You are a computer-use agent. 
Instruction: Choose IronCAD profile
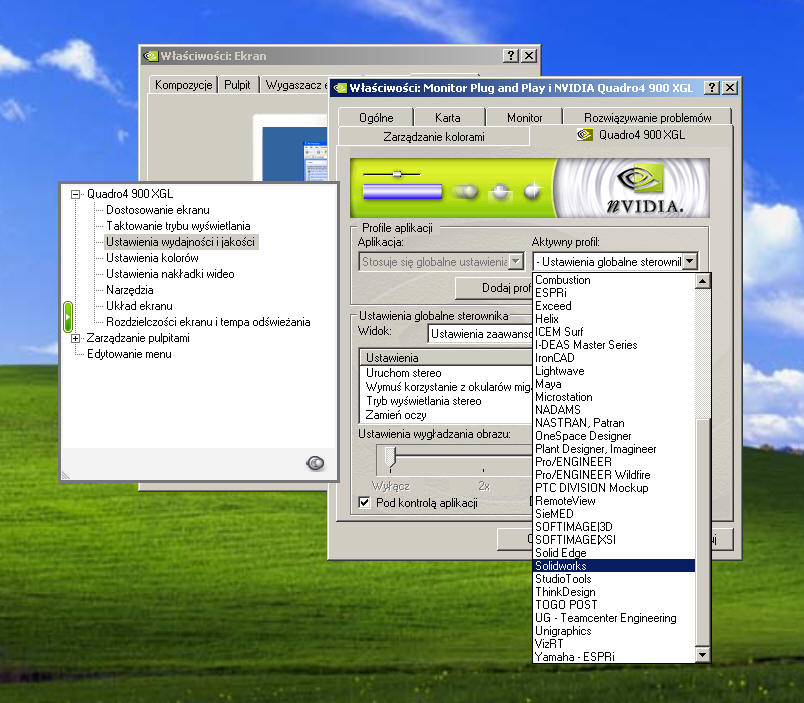614,358
